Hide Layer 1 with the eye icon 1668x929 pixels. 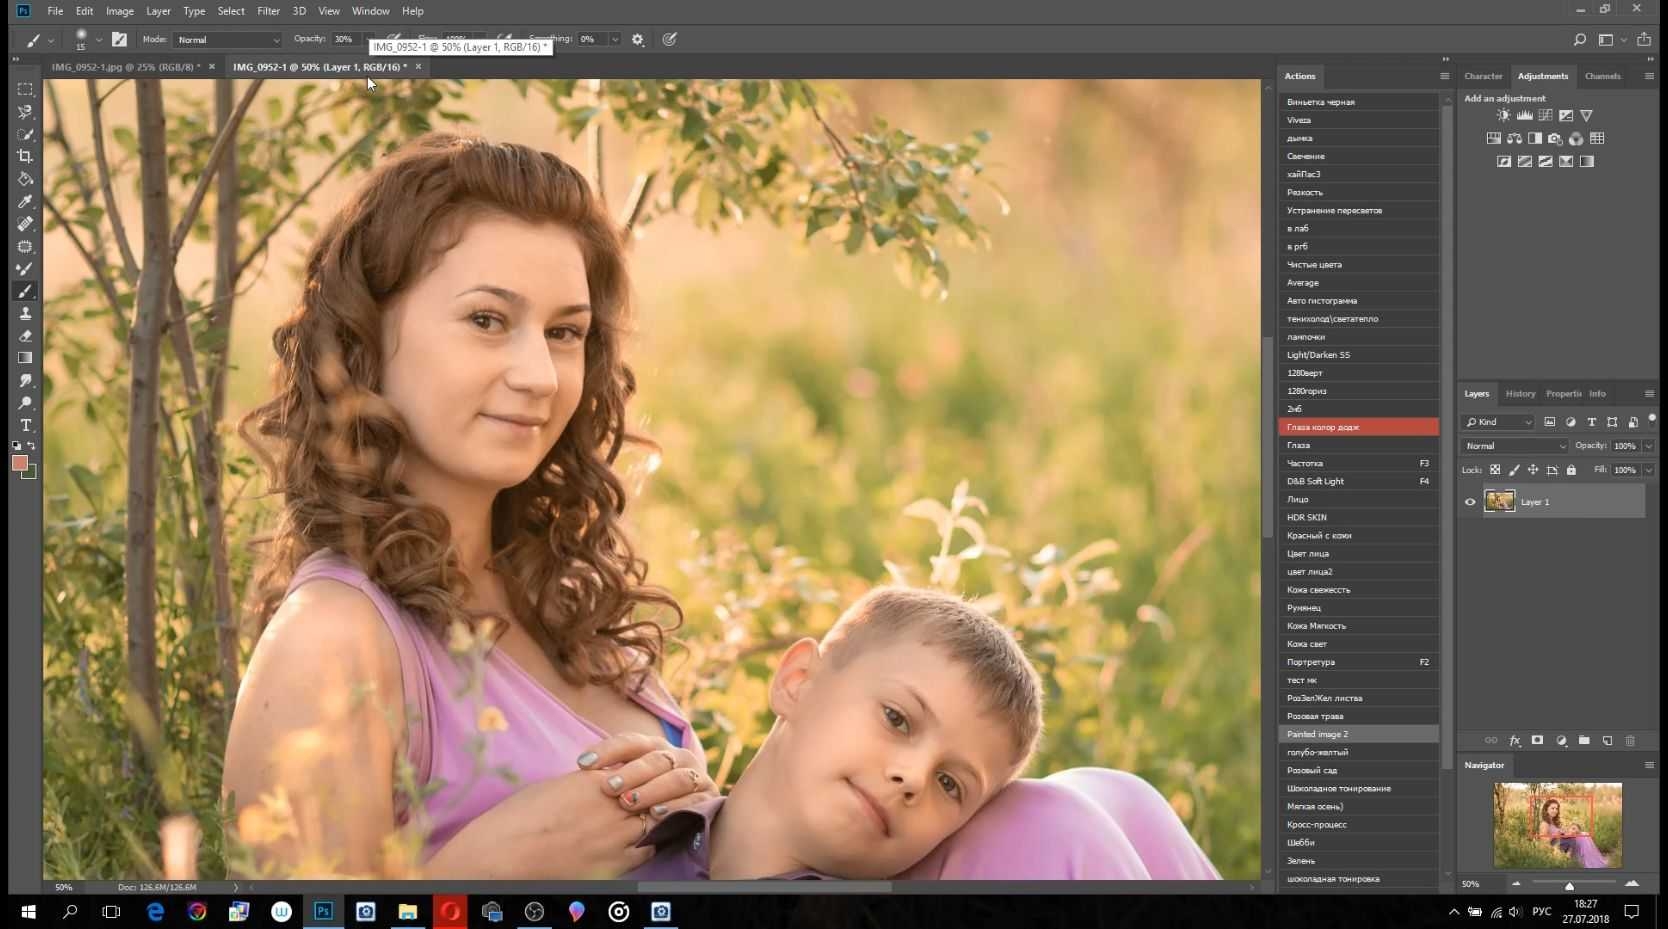point(1470,502)
